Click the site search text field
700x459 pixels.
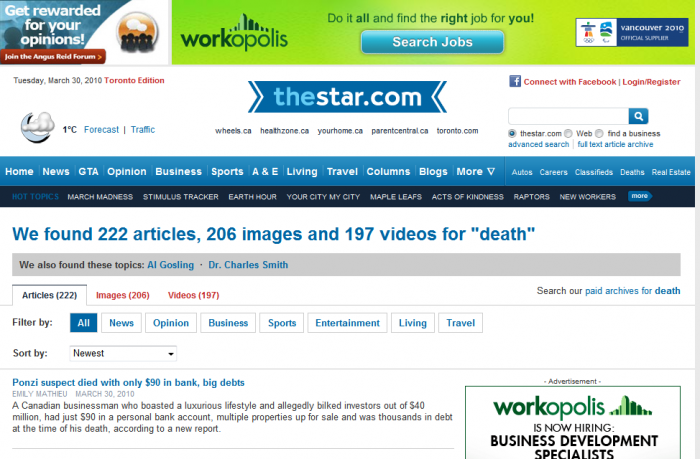coord(568,116)
